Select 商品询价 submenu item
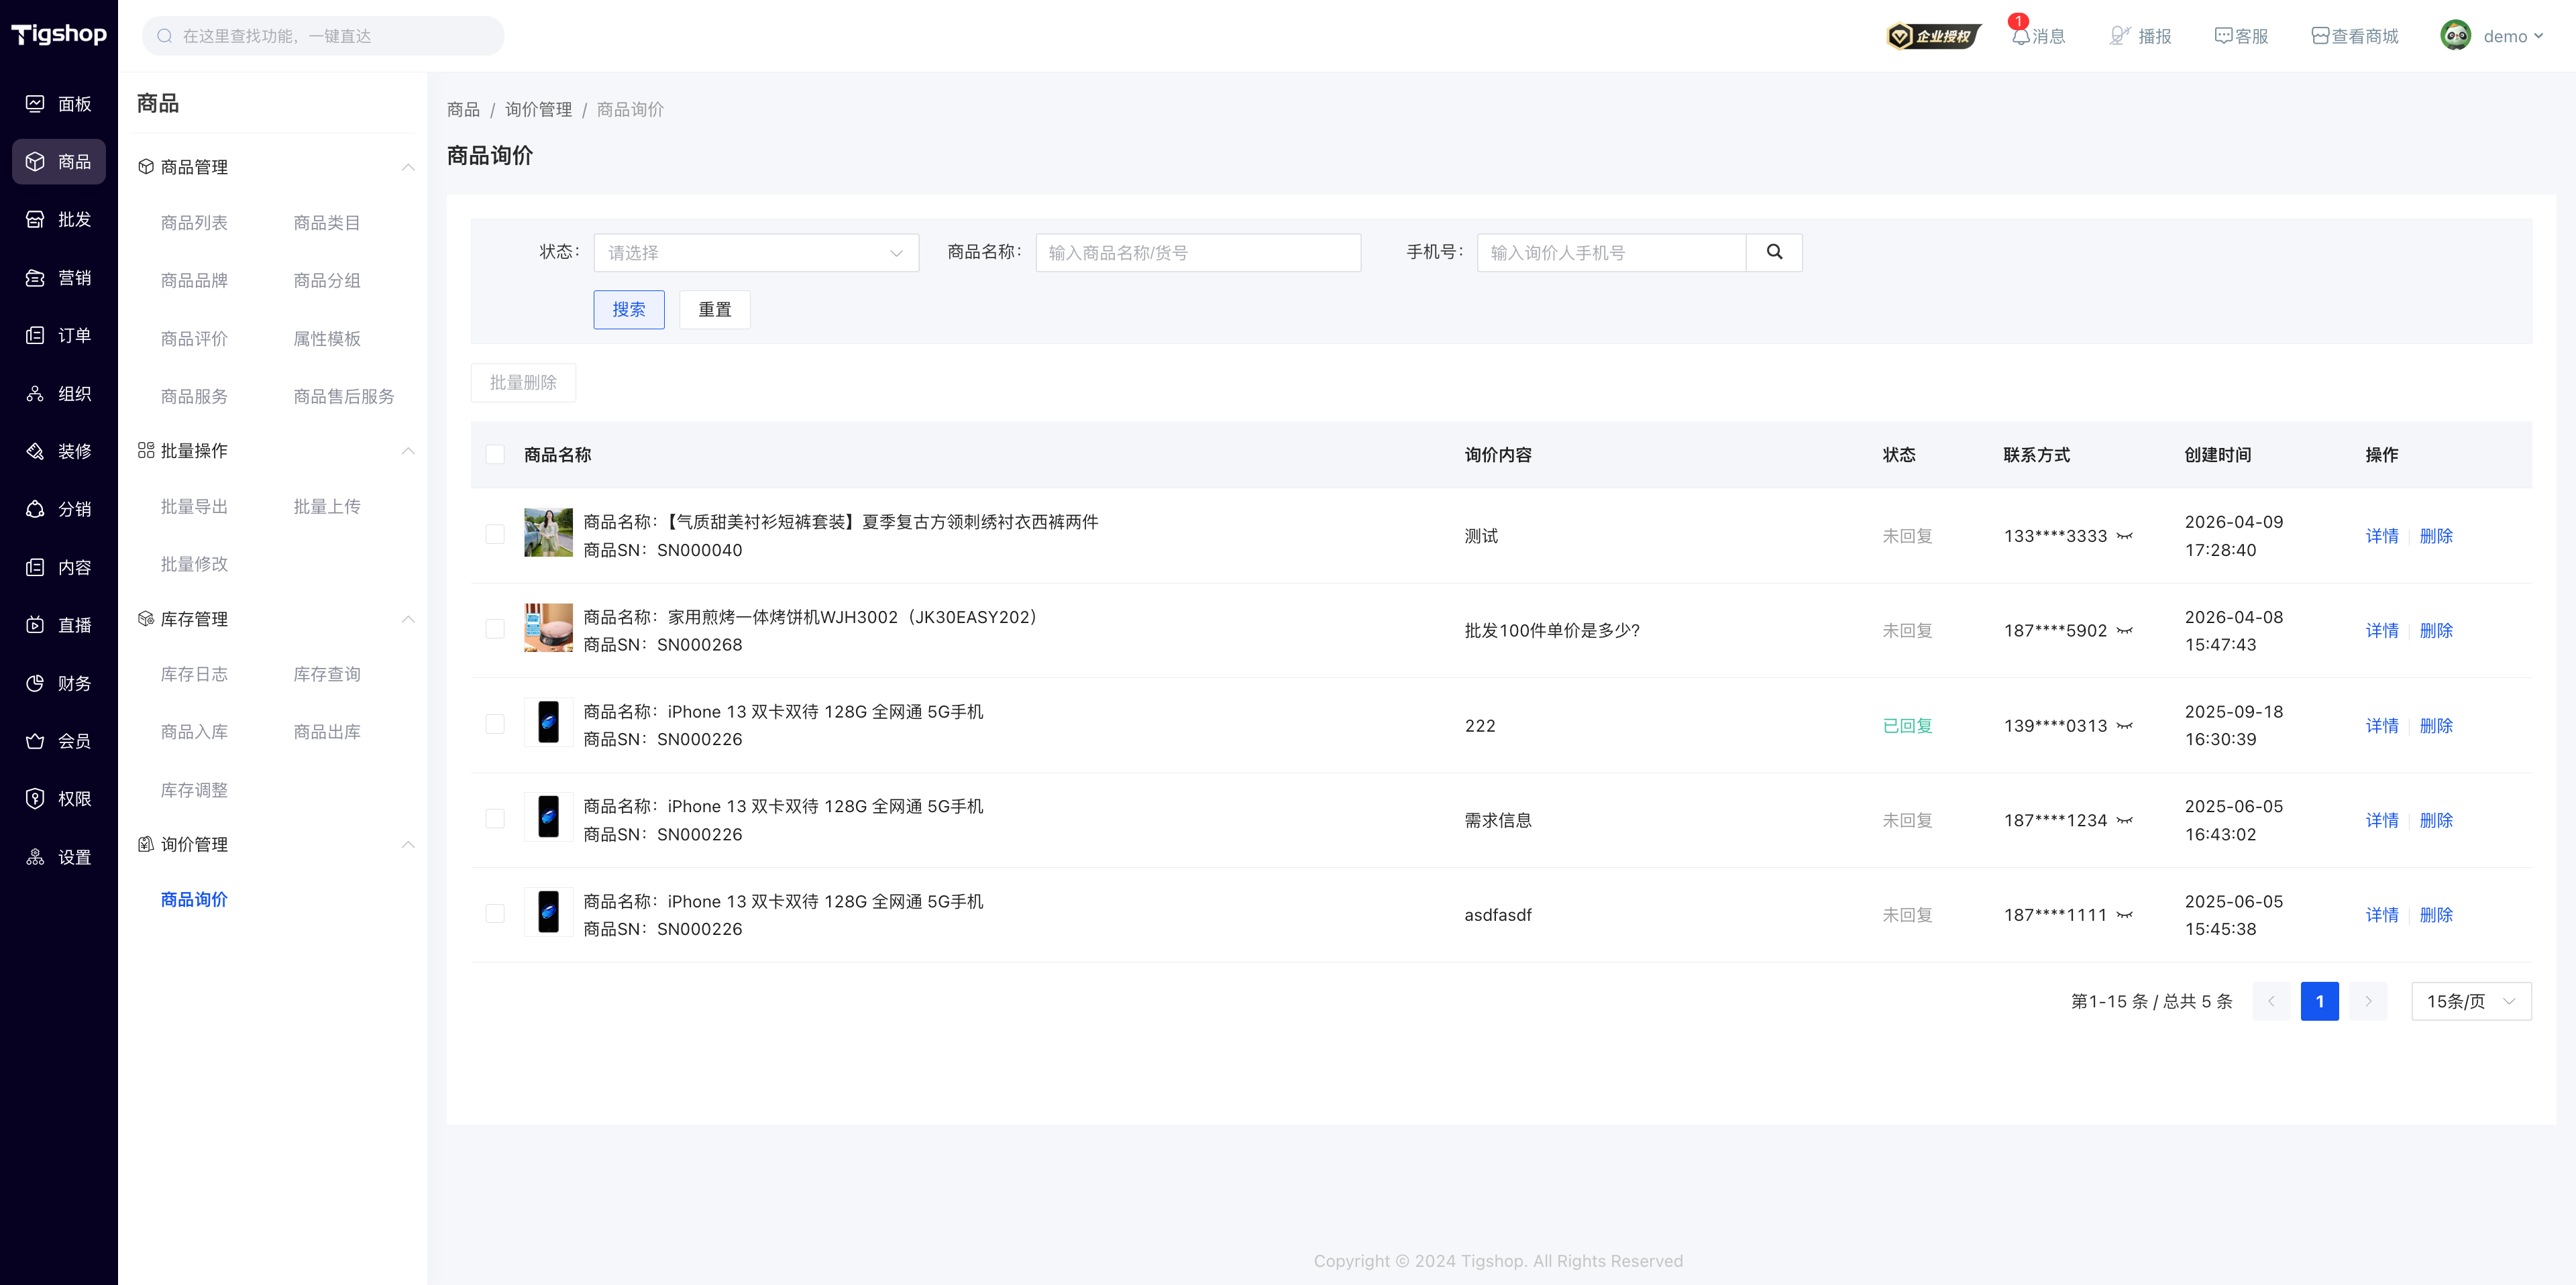 coord(194,901)
